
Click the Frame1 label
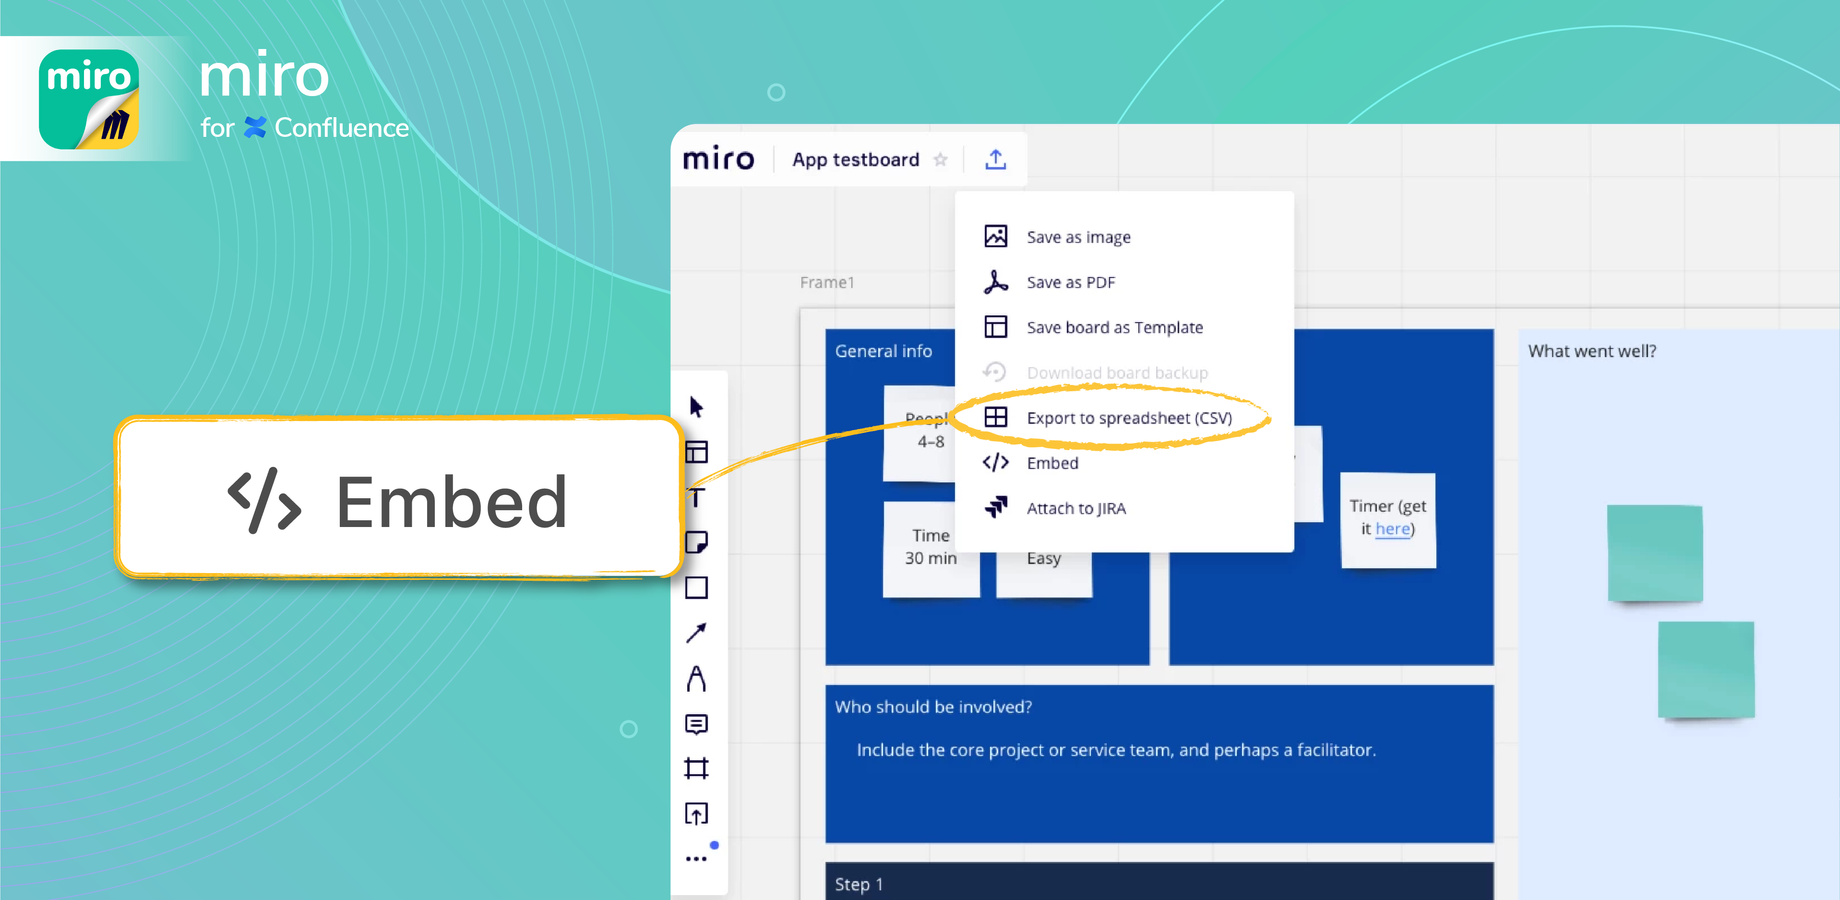click(827, 283)
